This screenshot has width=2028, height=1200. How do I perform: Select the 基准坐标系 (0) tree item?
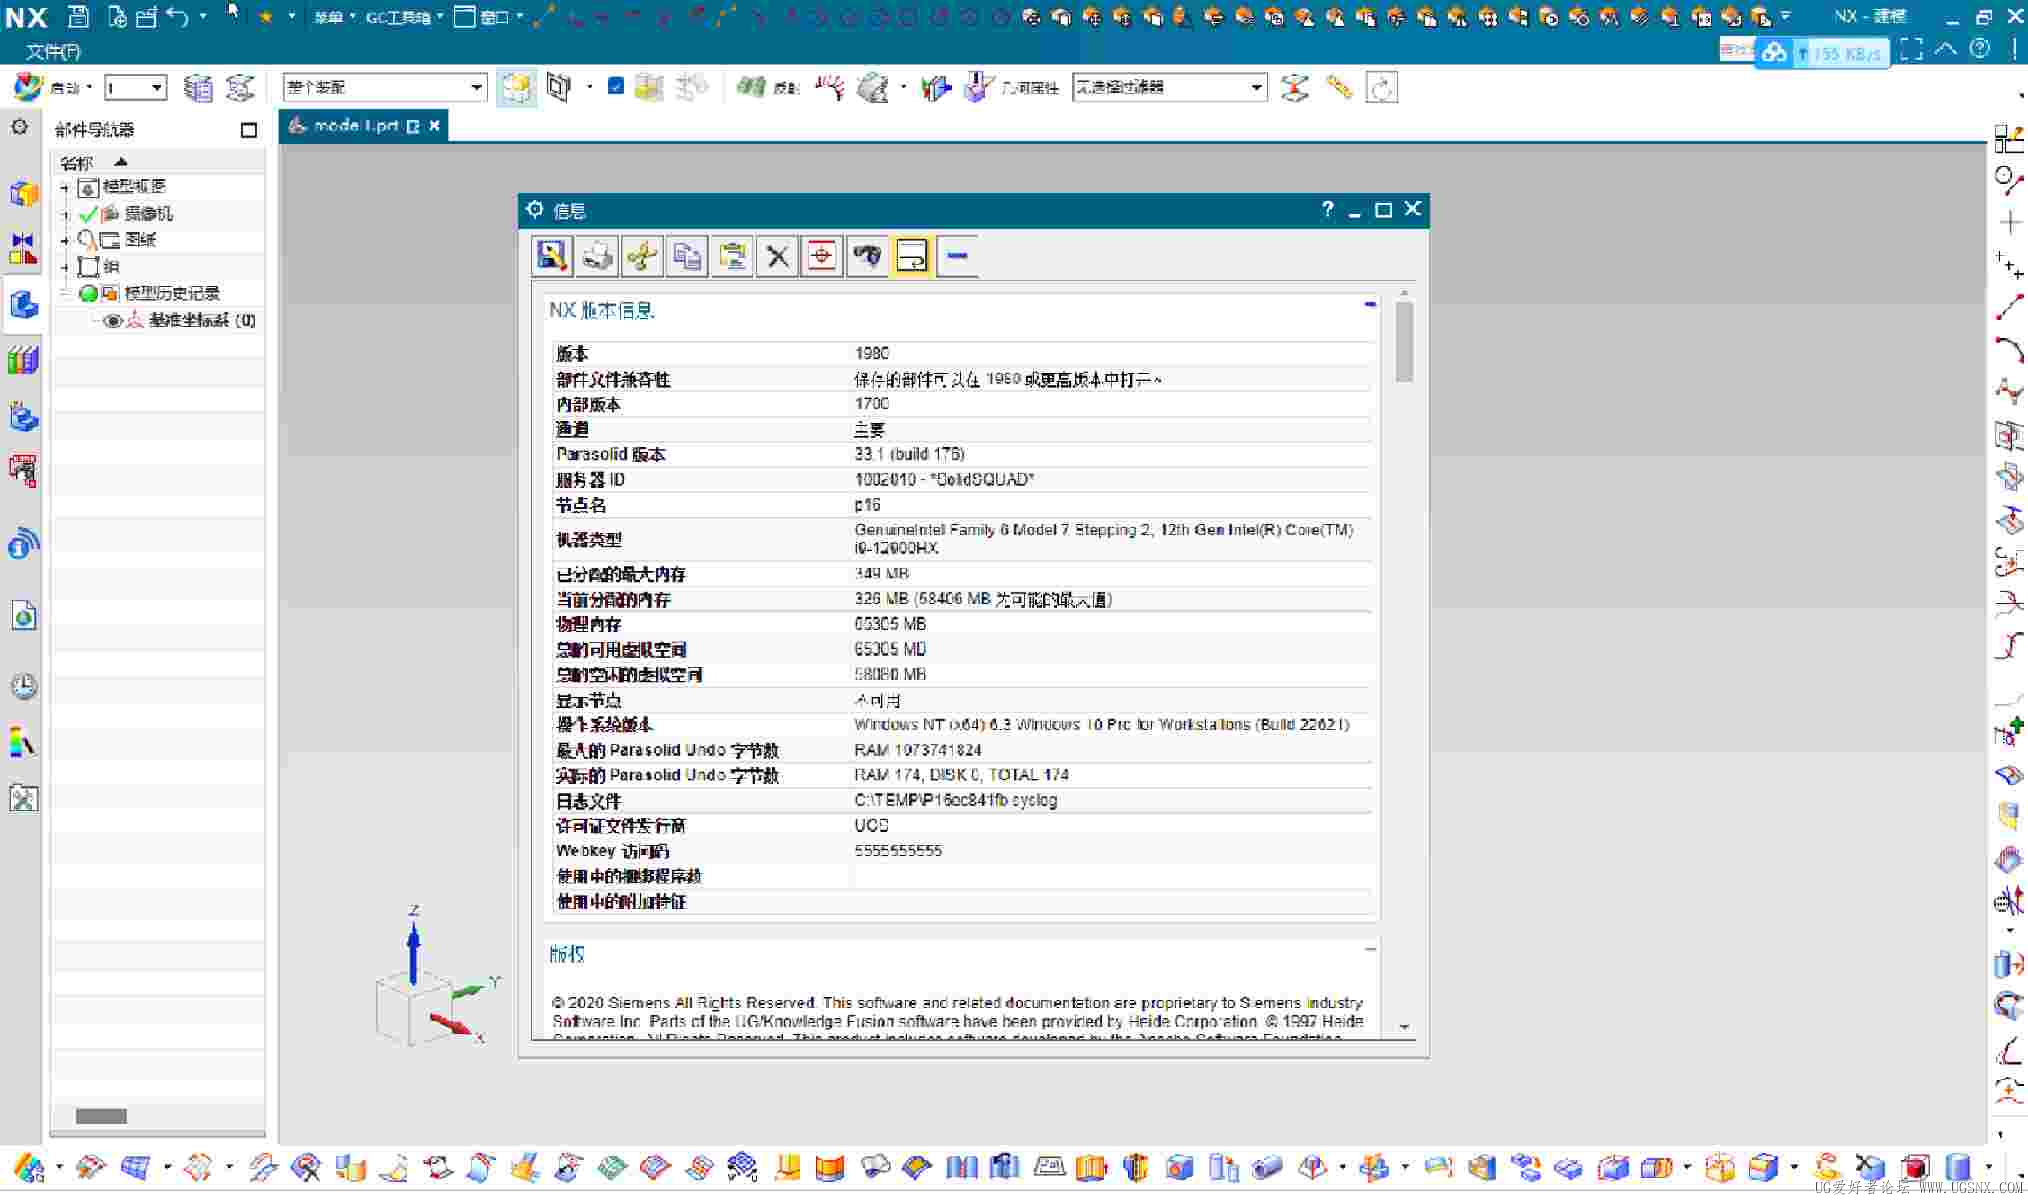point(202,321)
